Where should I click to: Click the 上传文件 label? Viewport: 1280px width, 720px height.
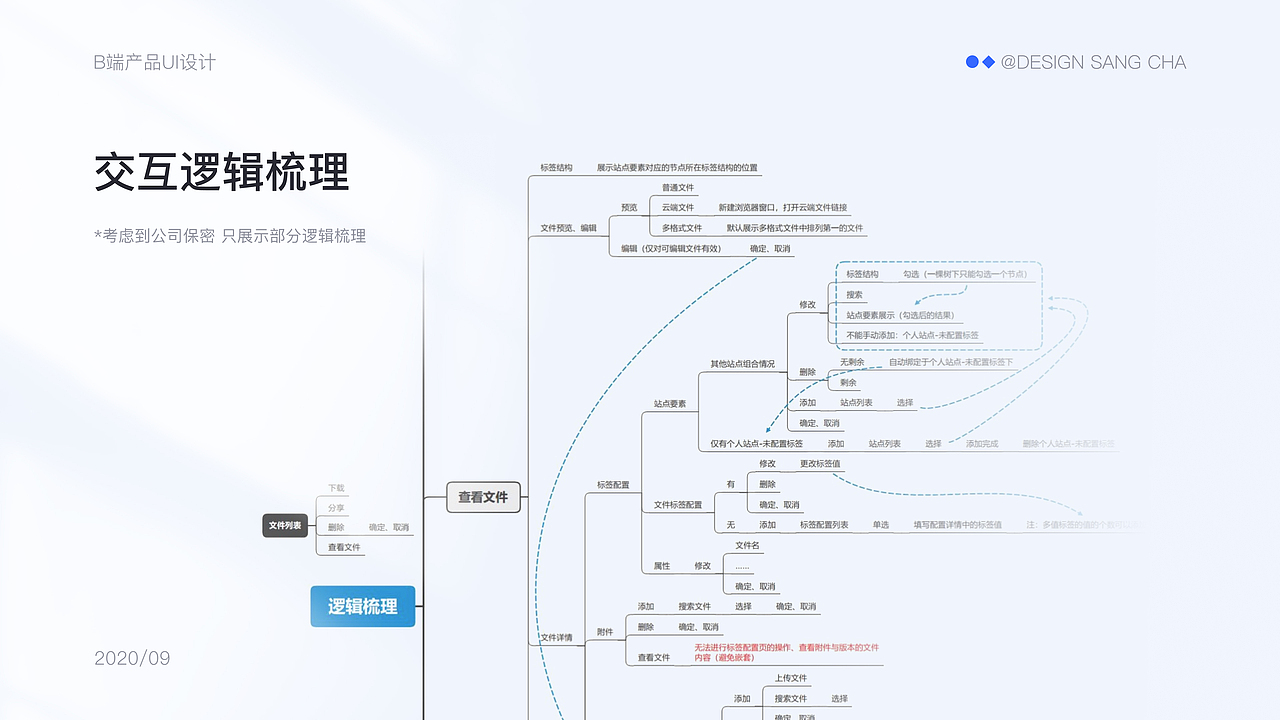[x=790, y=678]
